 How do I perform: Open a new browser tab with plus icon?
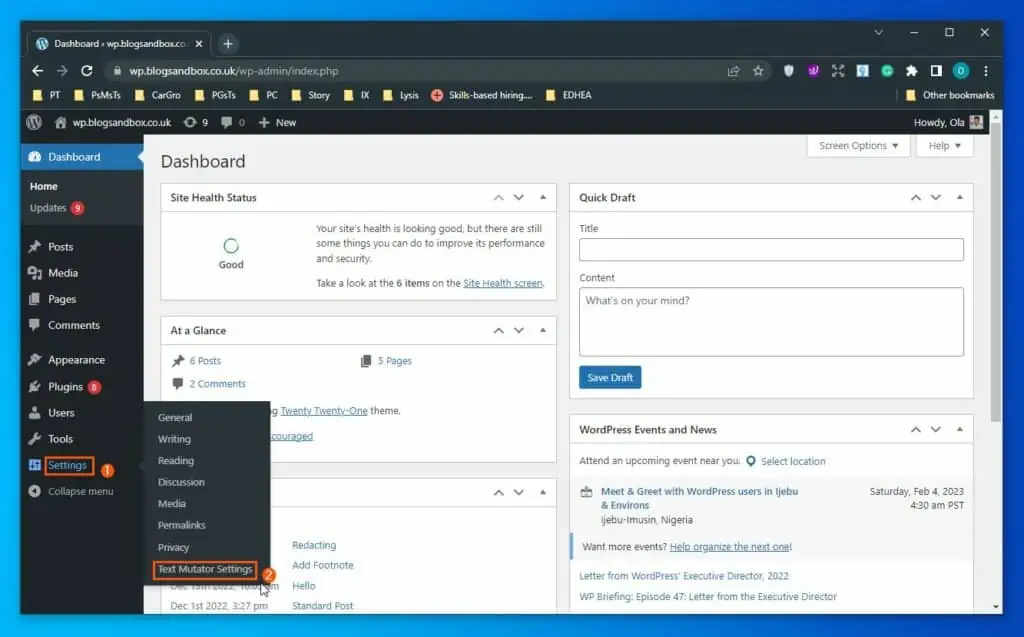point(228,44)
